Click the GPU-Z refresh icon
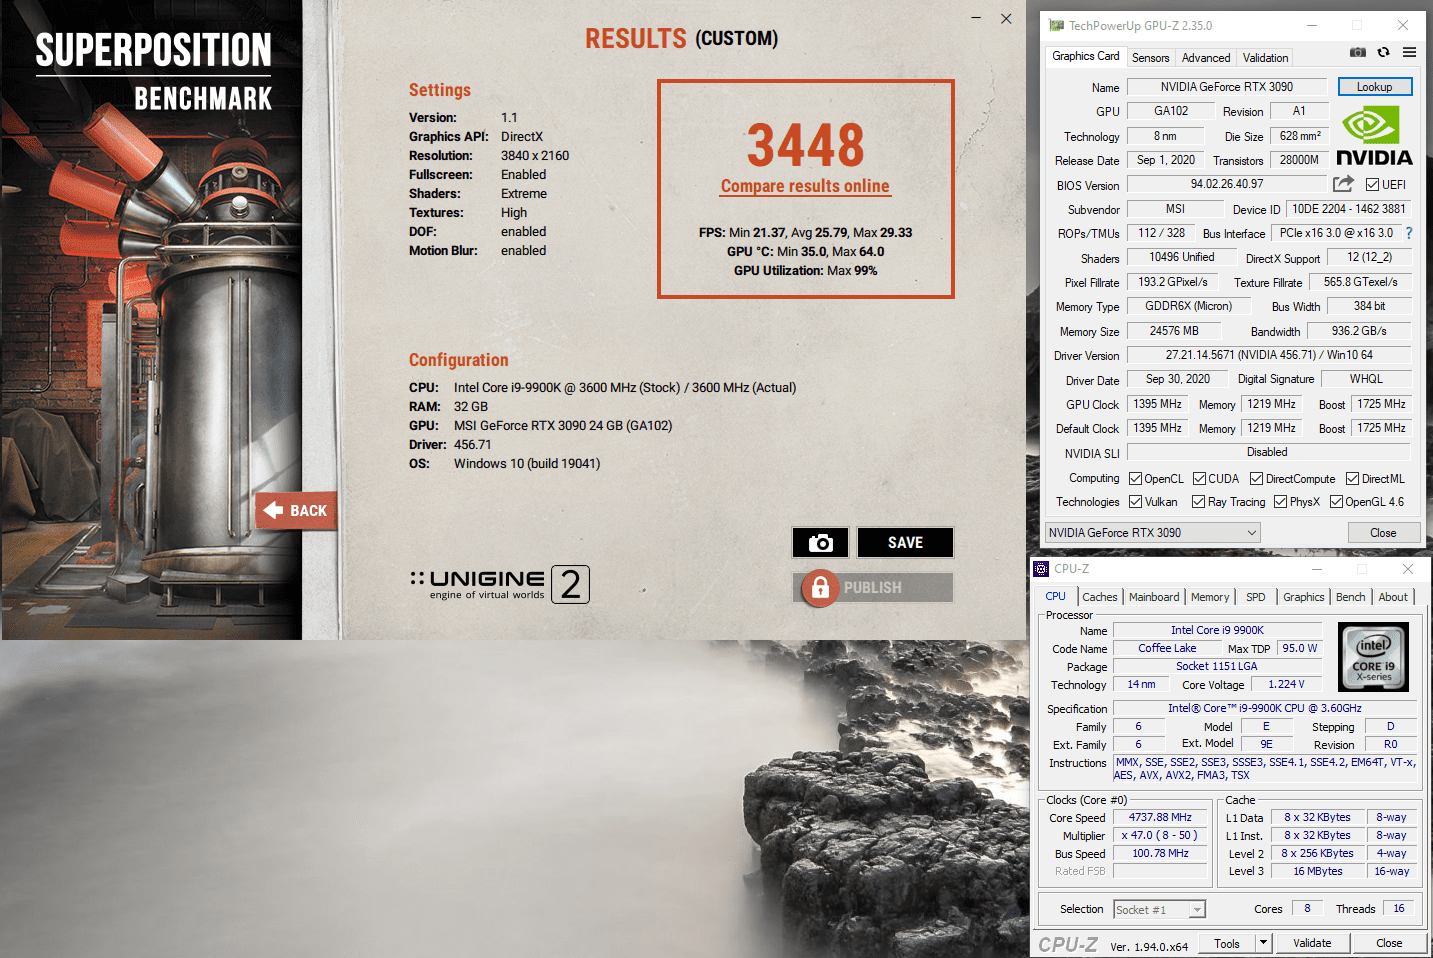Screen dimensions: 1433x958 (1383, 52)
